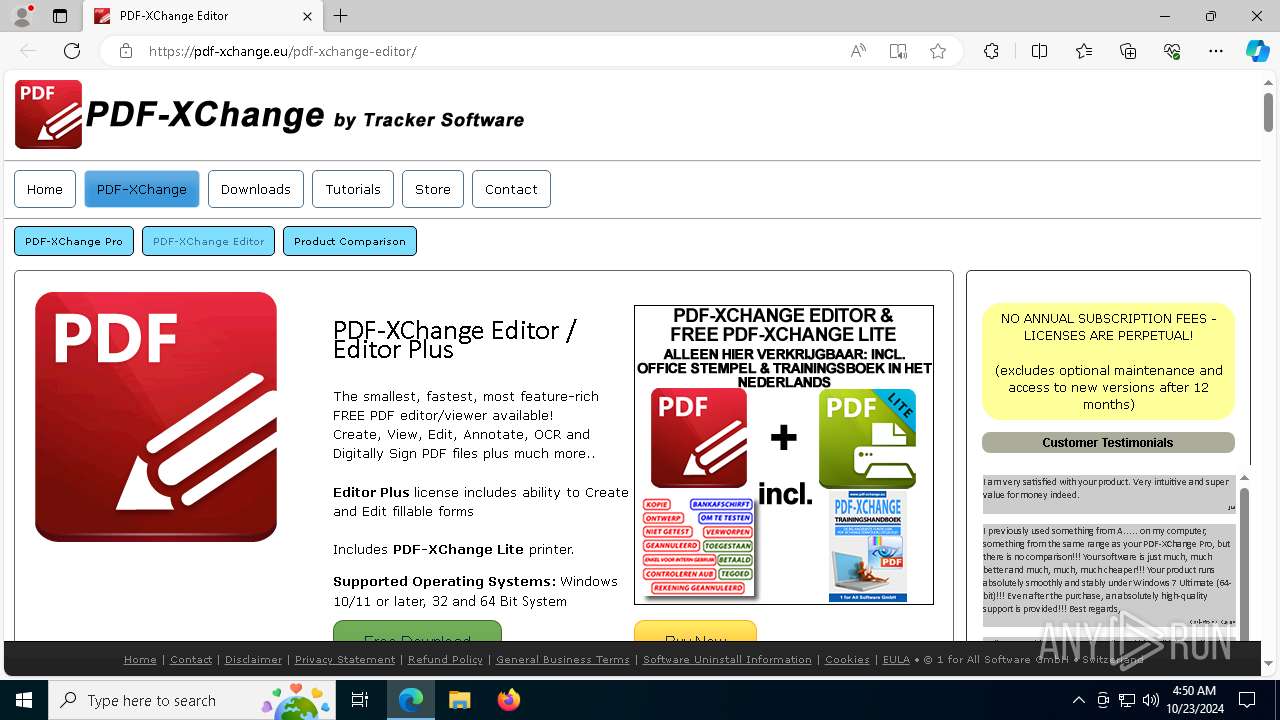Switch to PDF-XChange Pro sub-tab
Screen dimensions: 1280x720
[x=74, y=241]
